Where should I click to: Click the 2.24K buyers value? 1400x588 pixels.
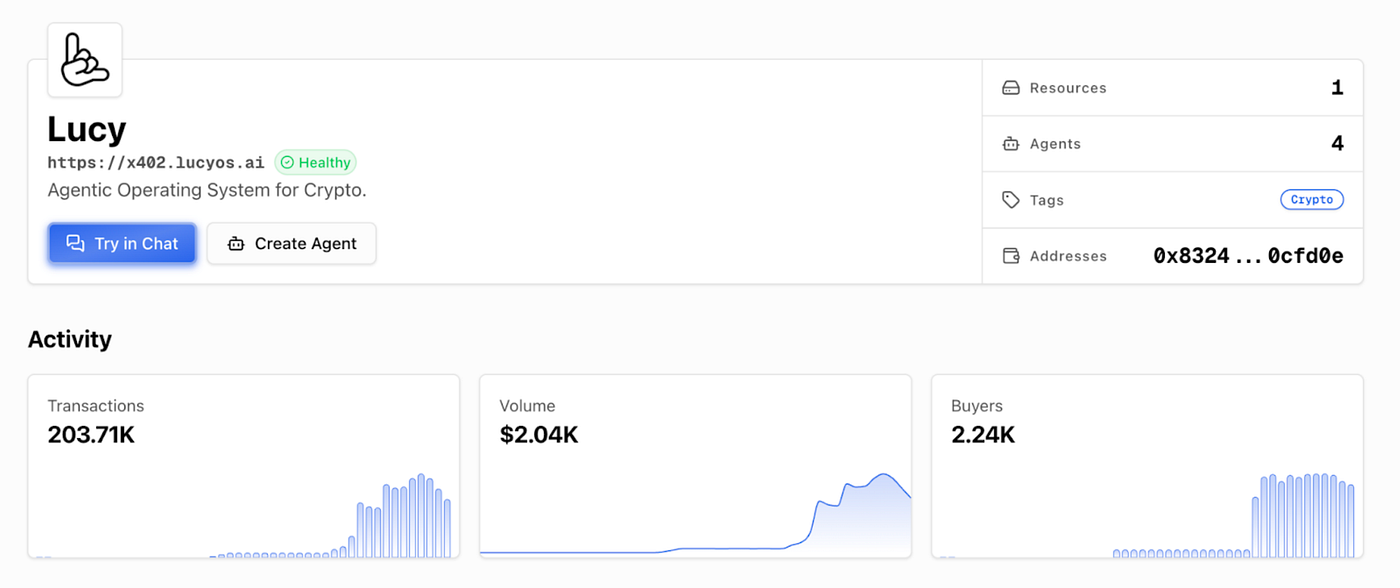pyautogui.click(x=983, y=435)
